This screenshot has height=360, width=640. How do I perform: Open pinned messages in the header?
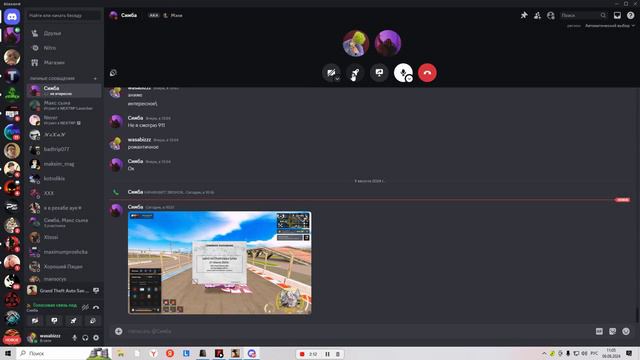click(524, 16)
